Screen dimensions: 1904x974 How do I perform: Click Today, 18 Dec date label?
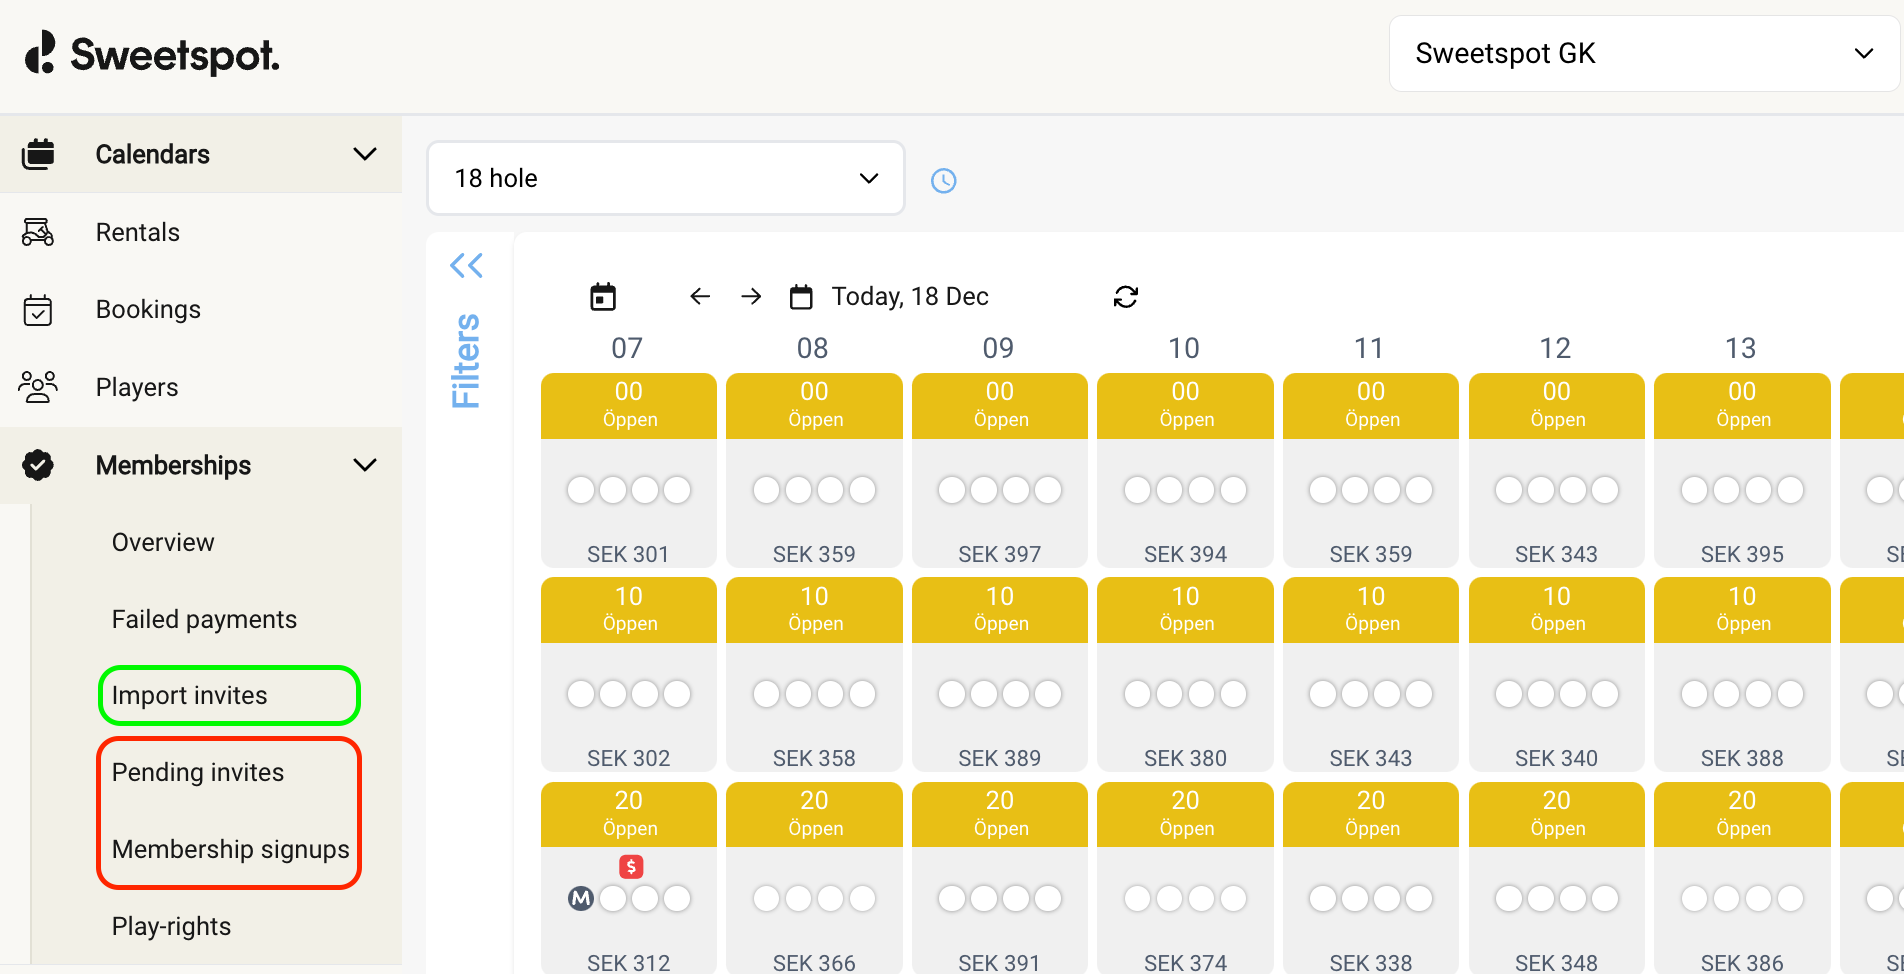pos(910,296)
